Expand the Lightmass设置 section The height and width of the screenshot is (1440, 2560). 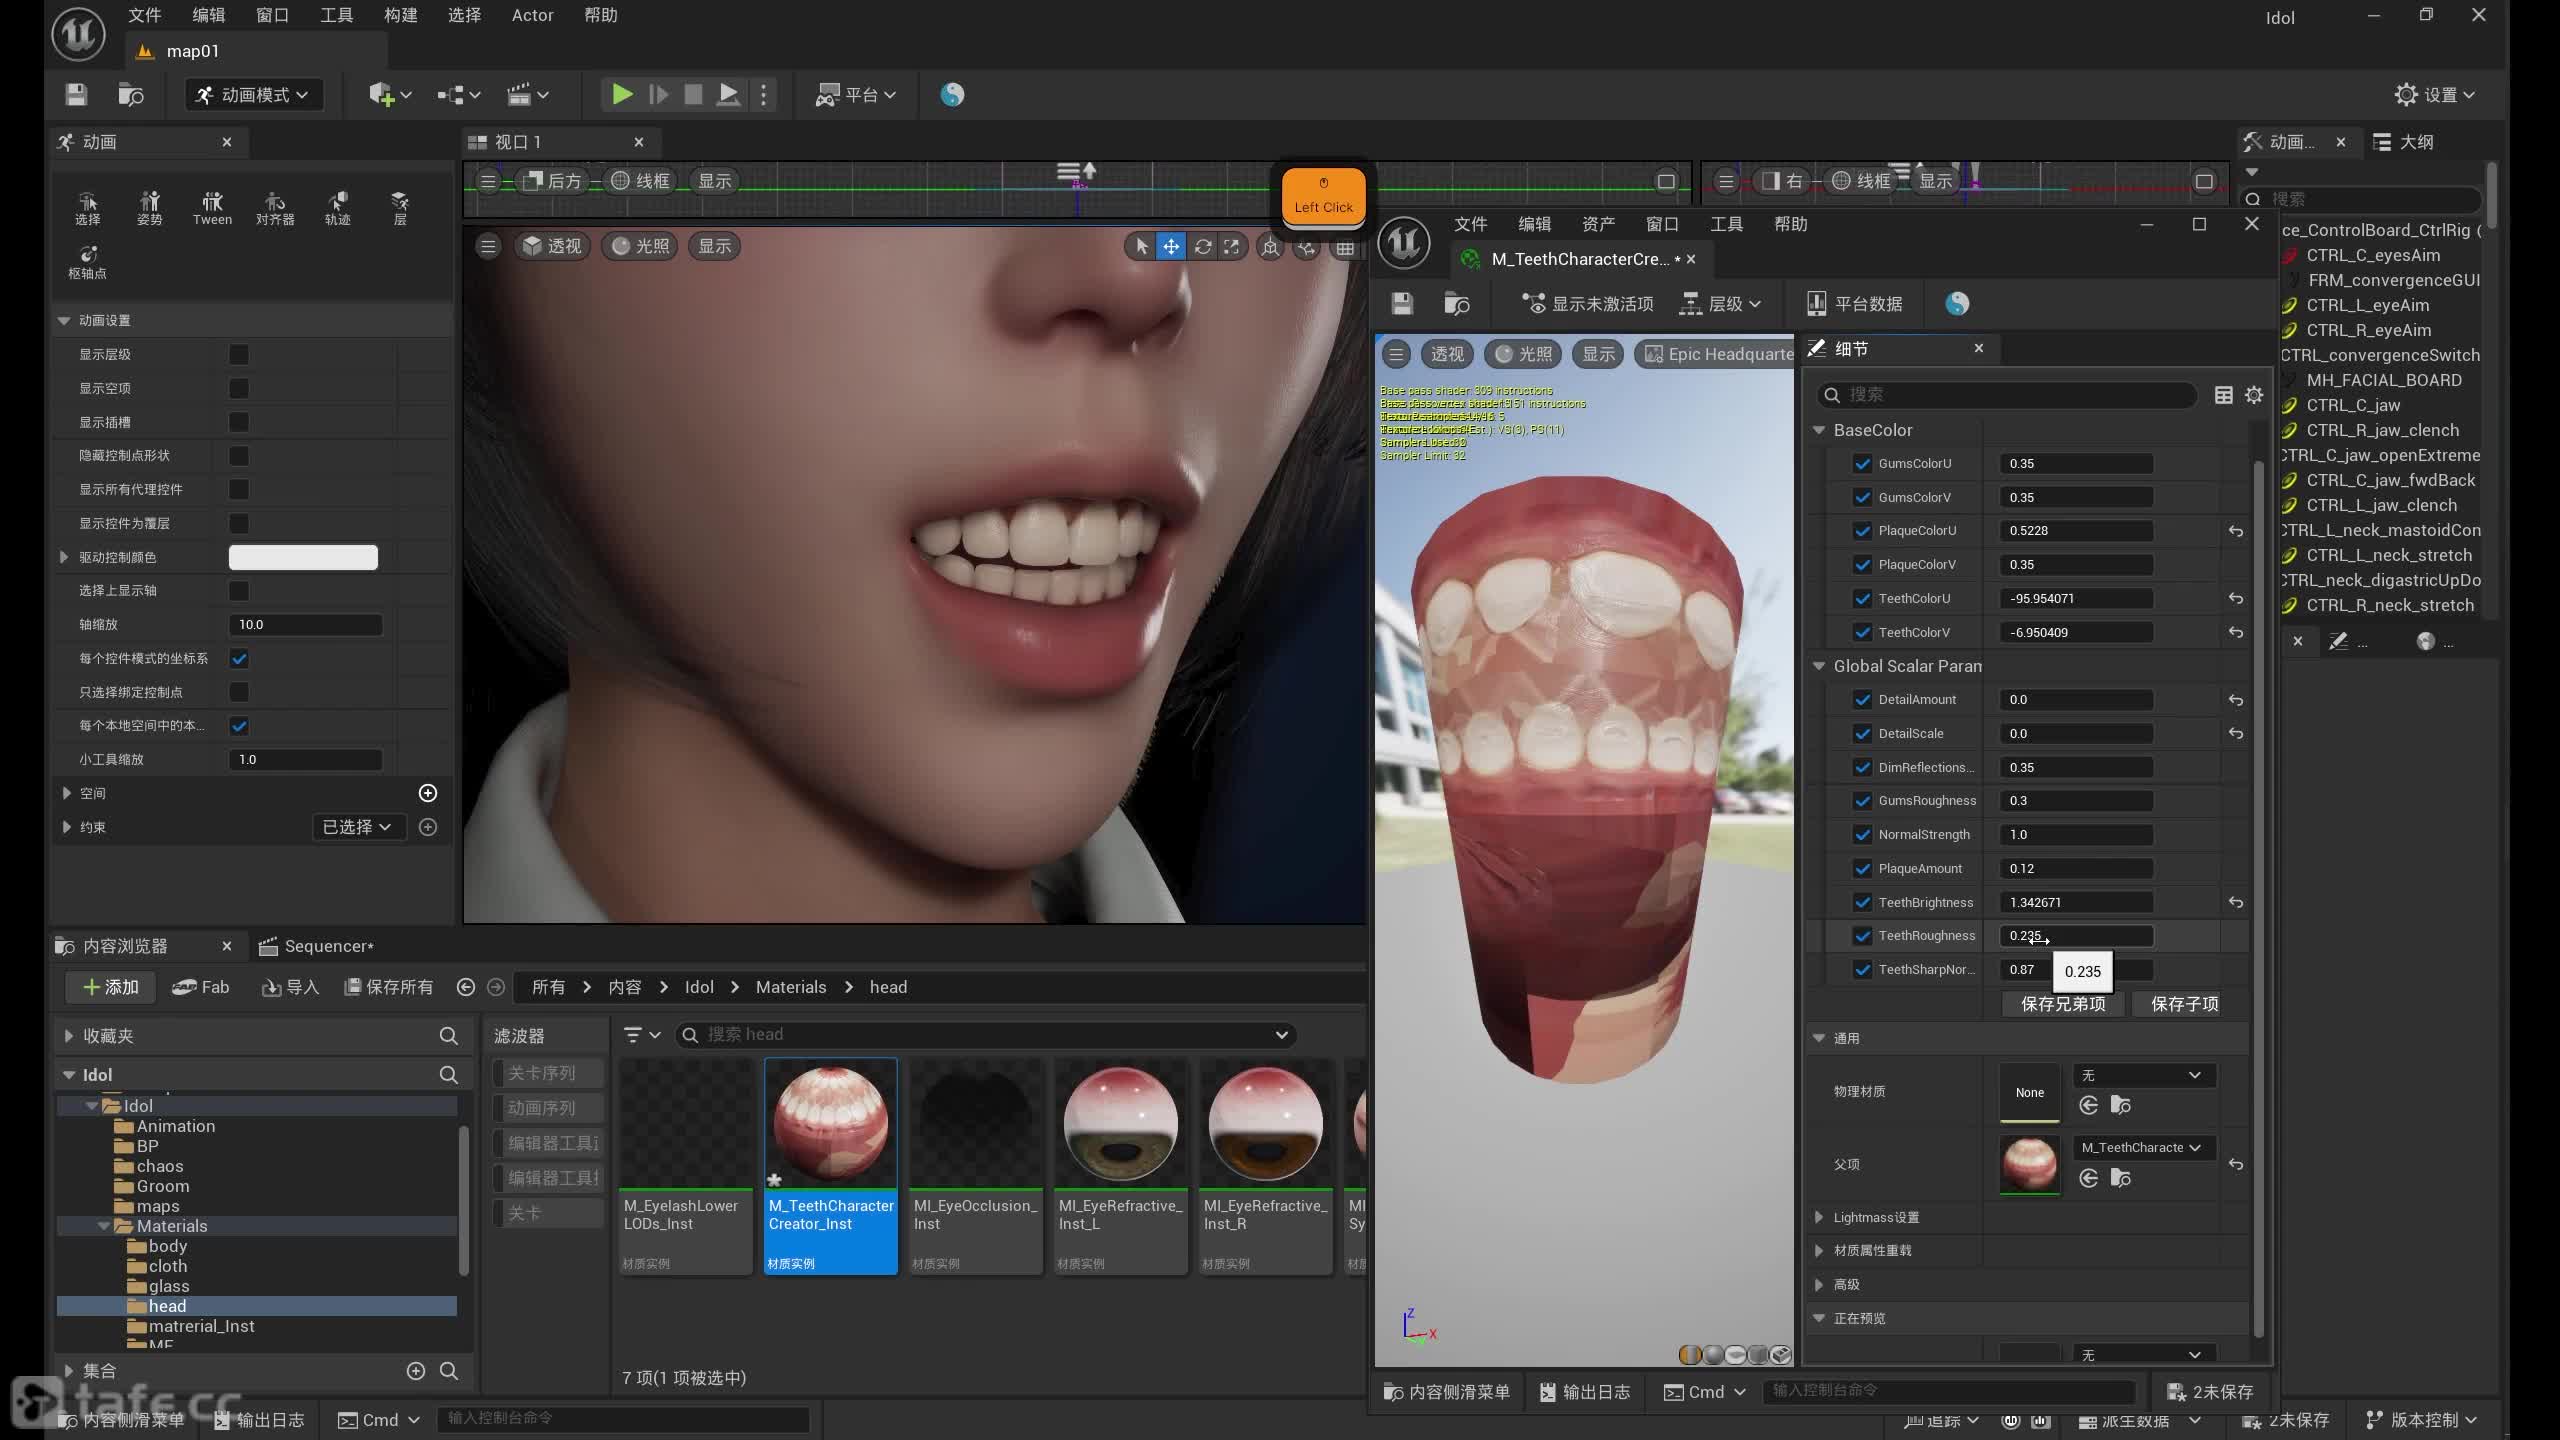click(1819, 1217)
